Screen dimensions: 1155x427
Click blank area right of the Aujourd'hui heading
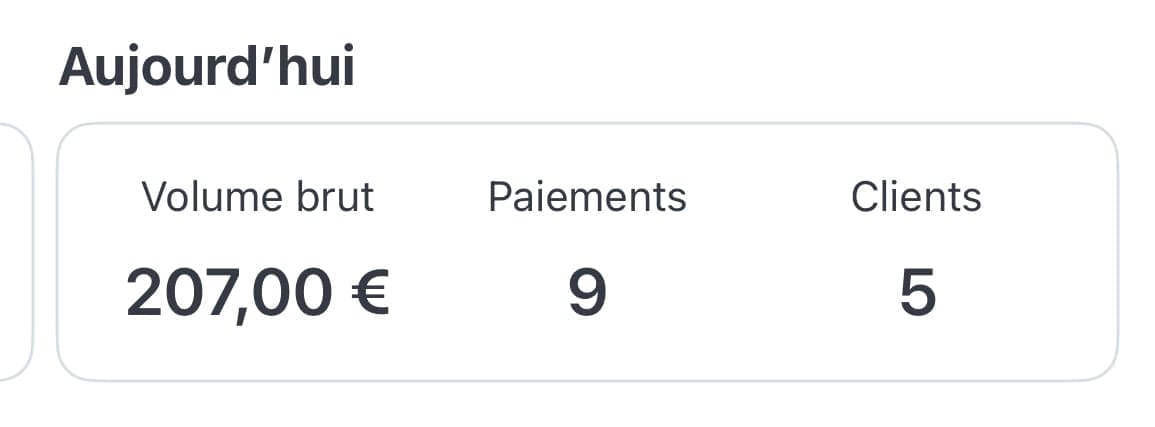pyautogui.click(x=700, y=68)
